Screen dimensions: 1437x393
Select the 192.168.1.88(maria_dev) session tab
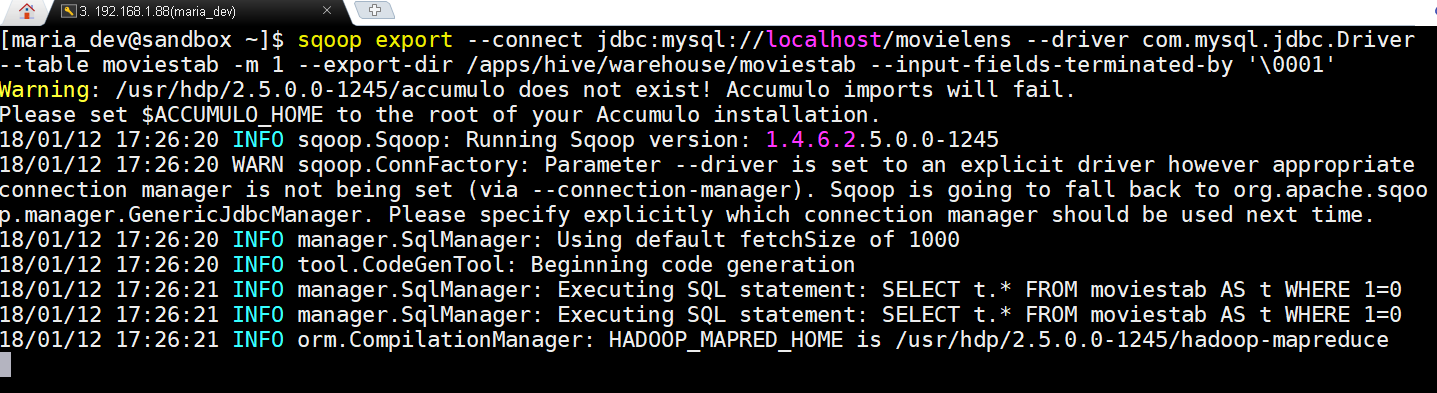tap(195, 12)
